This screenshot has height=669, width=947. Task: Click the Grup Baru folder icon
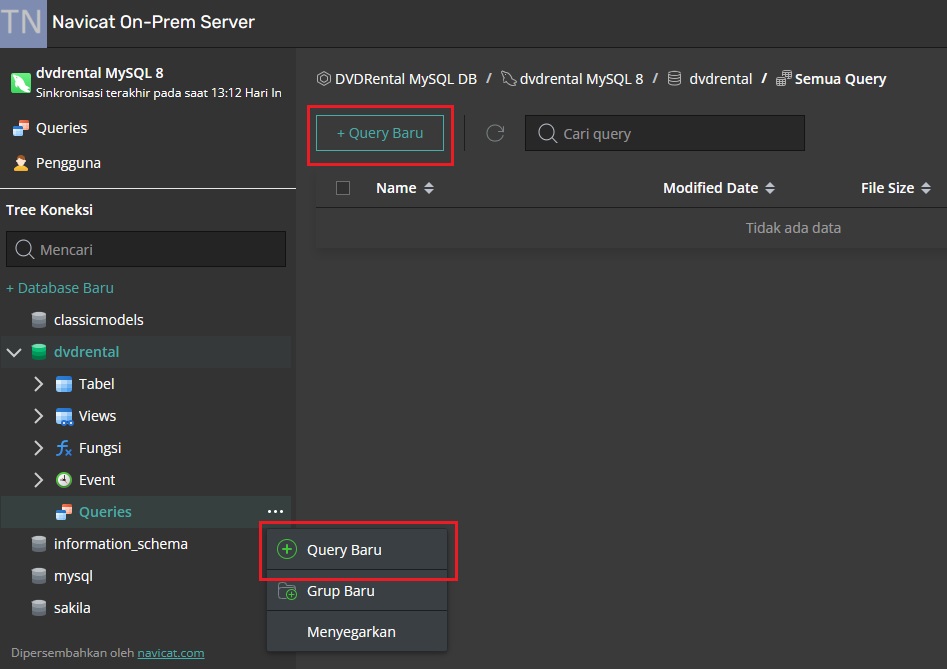pos(287,591)
